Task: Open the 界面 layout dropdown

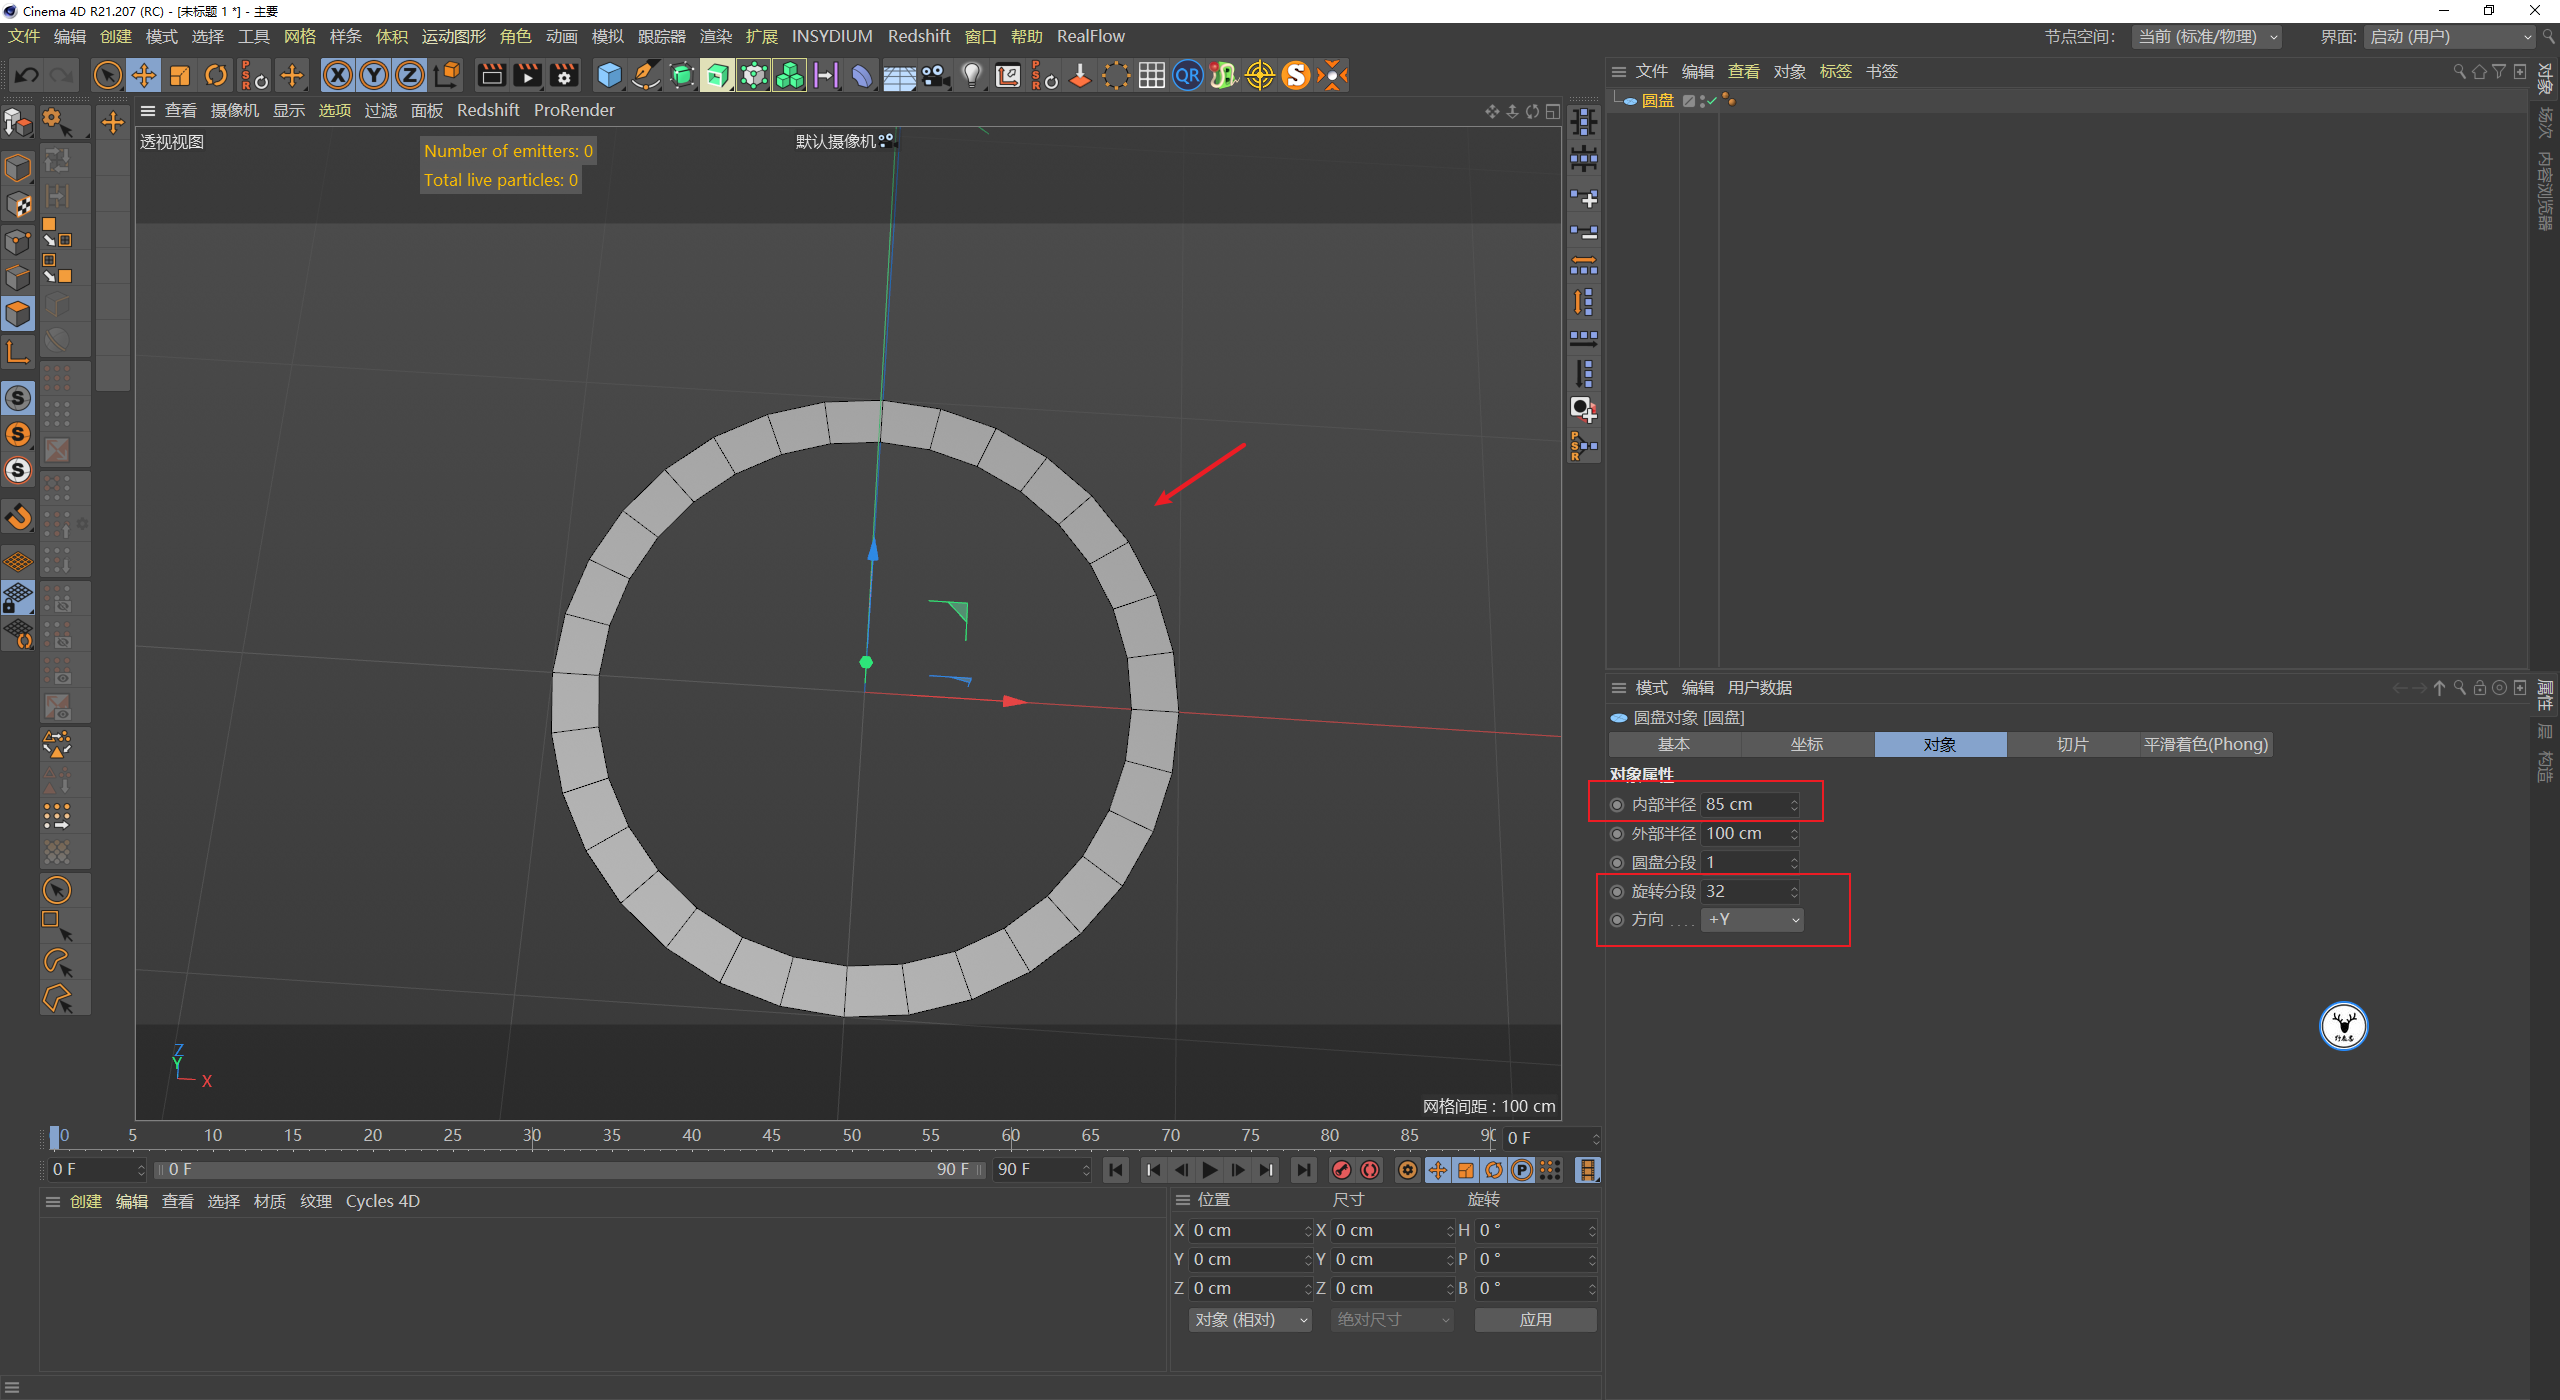Action: (x=2450, y=37)
